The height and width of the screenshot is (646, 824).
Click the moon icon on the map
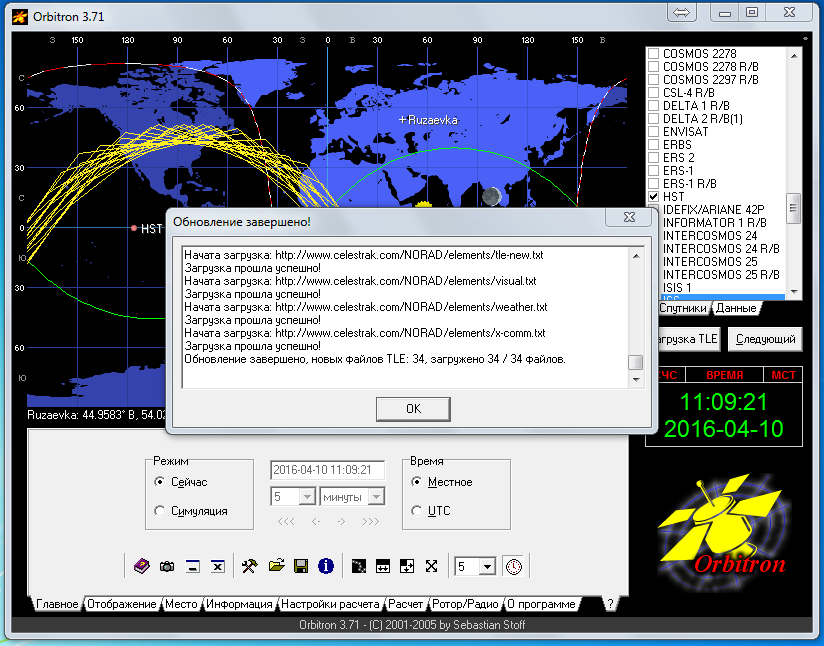click(x=492, y=197)
